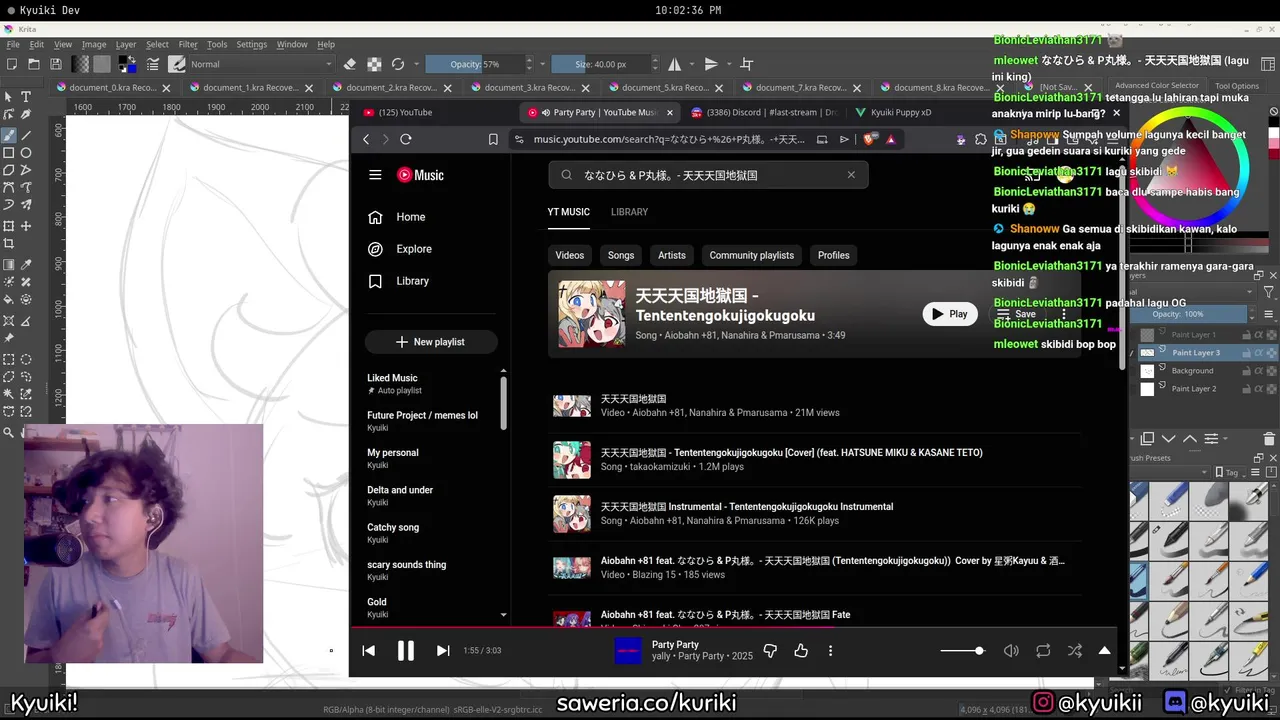Screen dimensions: 1280x720
Task: Pause the playing Party Party track
Action: (406, 651)
